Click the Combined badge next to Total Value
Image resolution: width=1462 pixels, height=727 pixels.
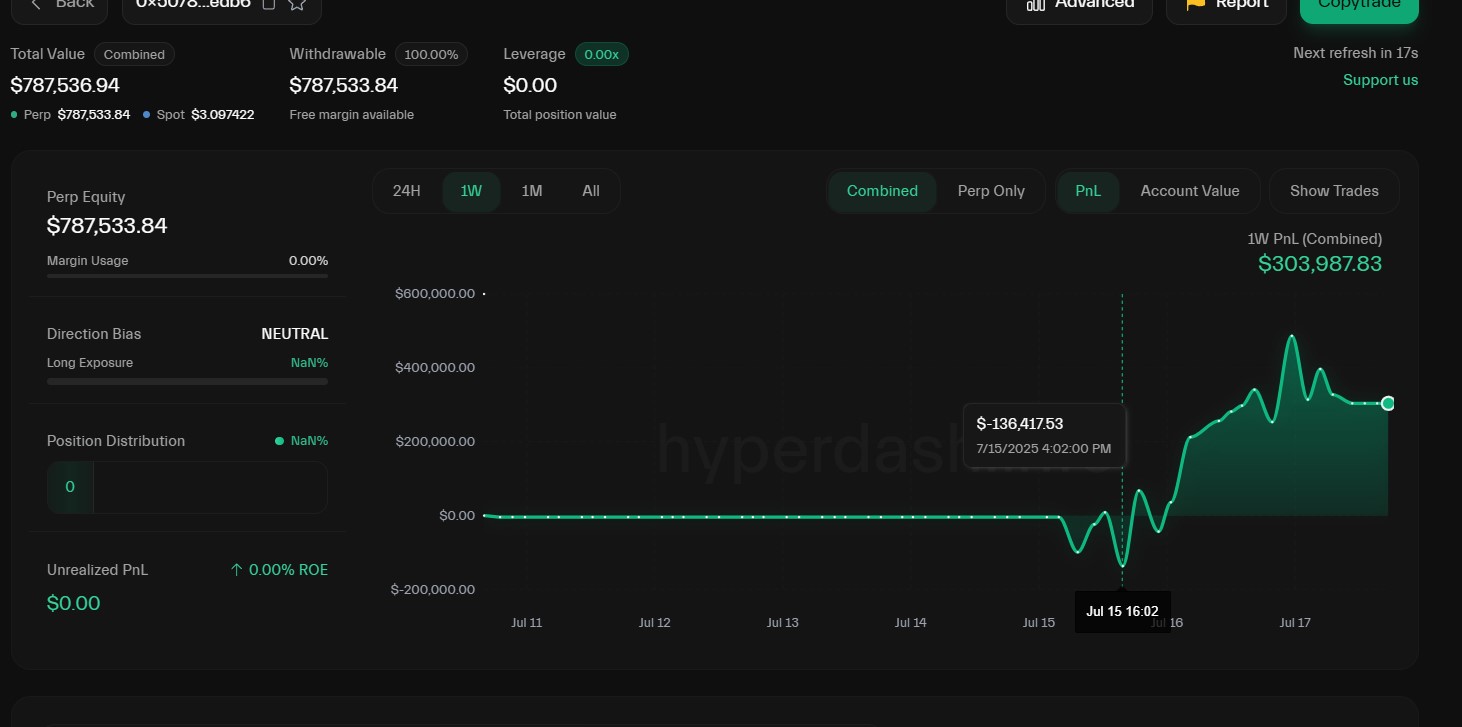coord(134,54)
